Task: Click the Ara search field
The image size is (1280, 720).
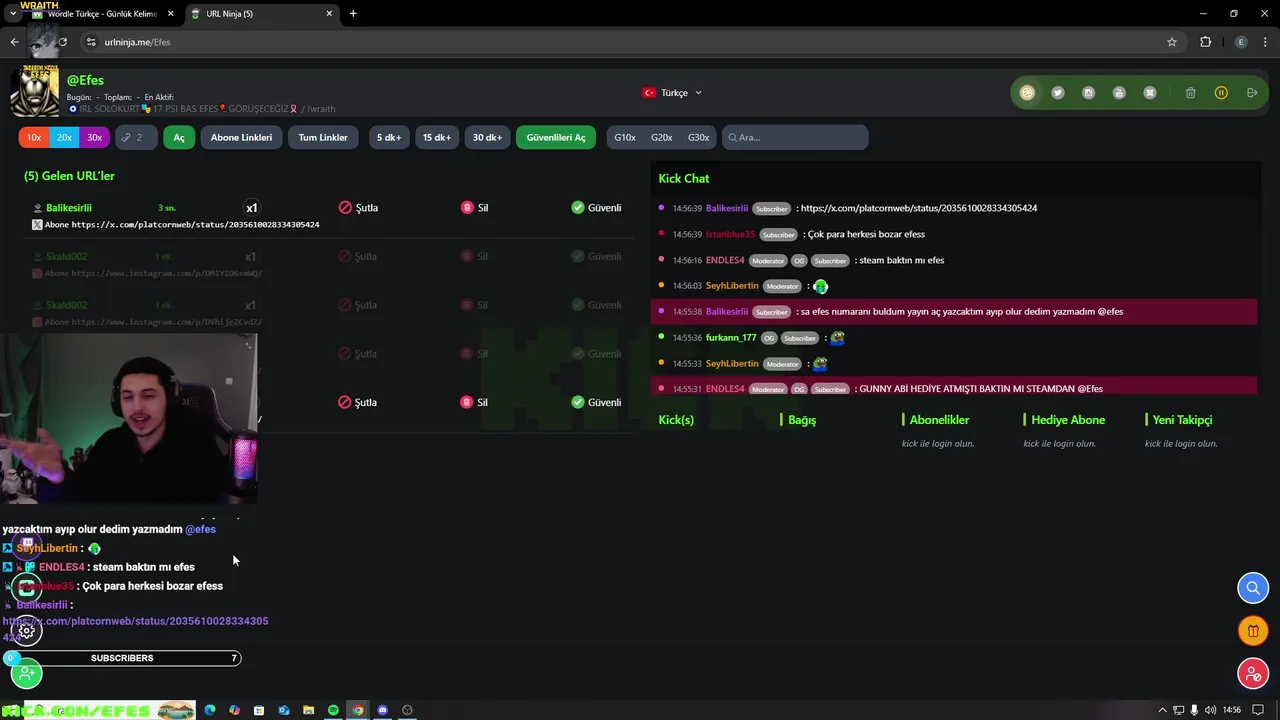Action: coord(795,138)
